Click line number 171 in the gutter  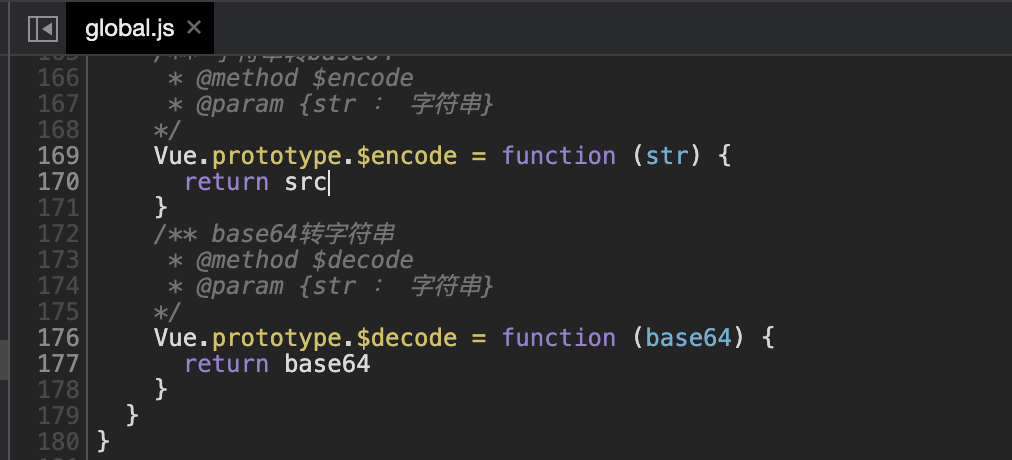click(x=58, y=208)
